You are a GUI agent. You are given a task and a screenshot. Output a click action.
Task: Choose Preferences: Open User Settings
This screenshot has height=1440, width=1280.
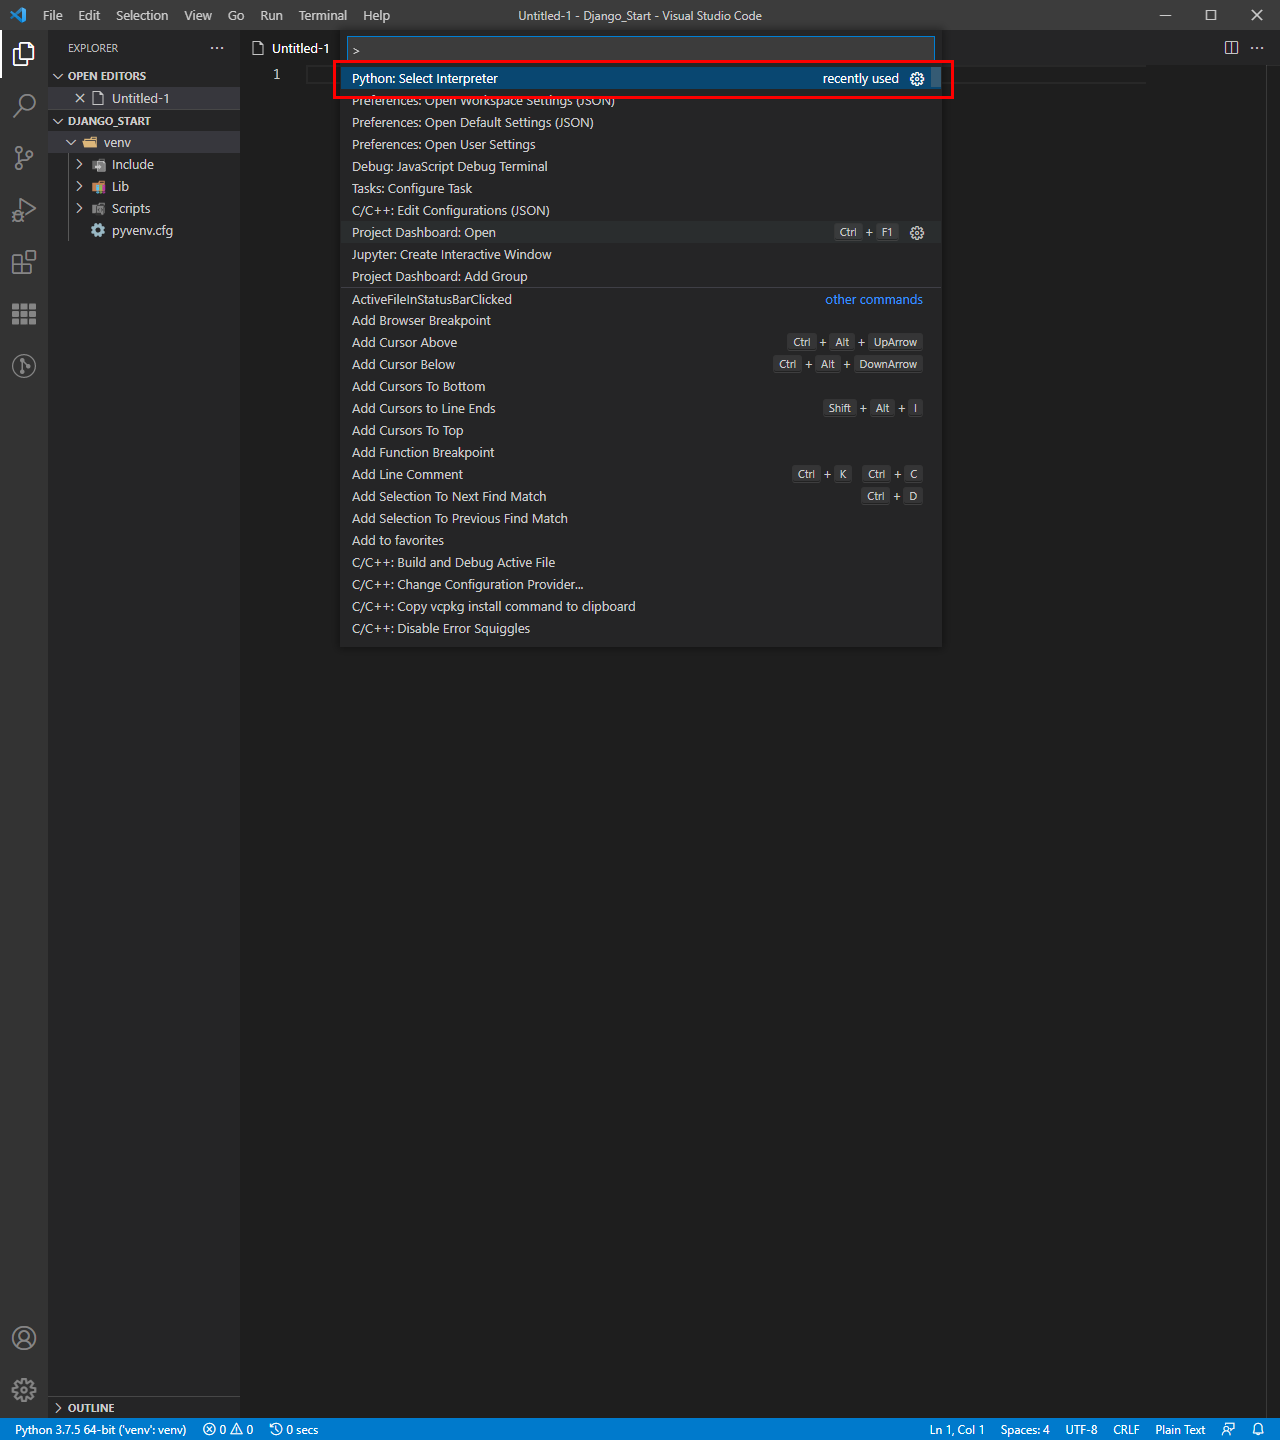(641, 145)
